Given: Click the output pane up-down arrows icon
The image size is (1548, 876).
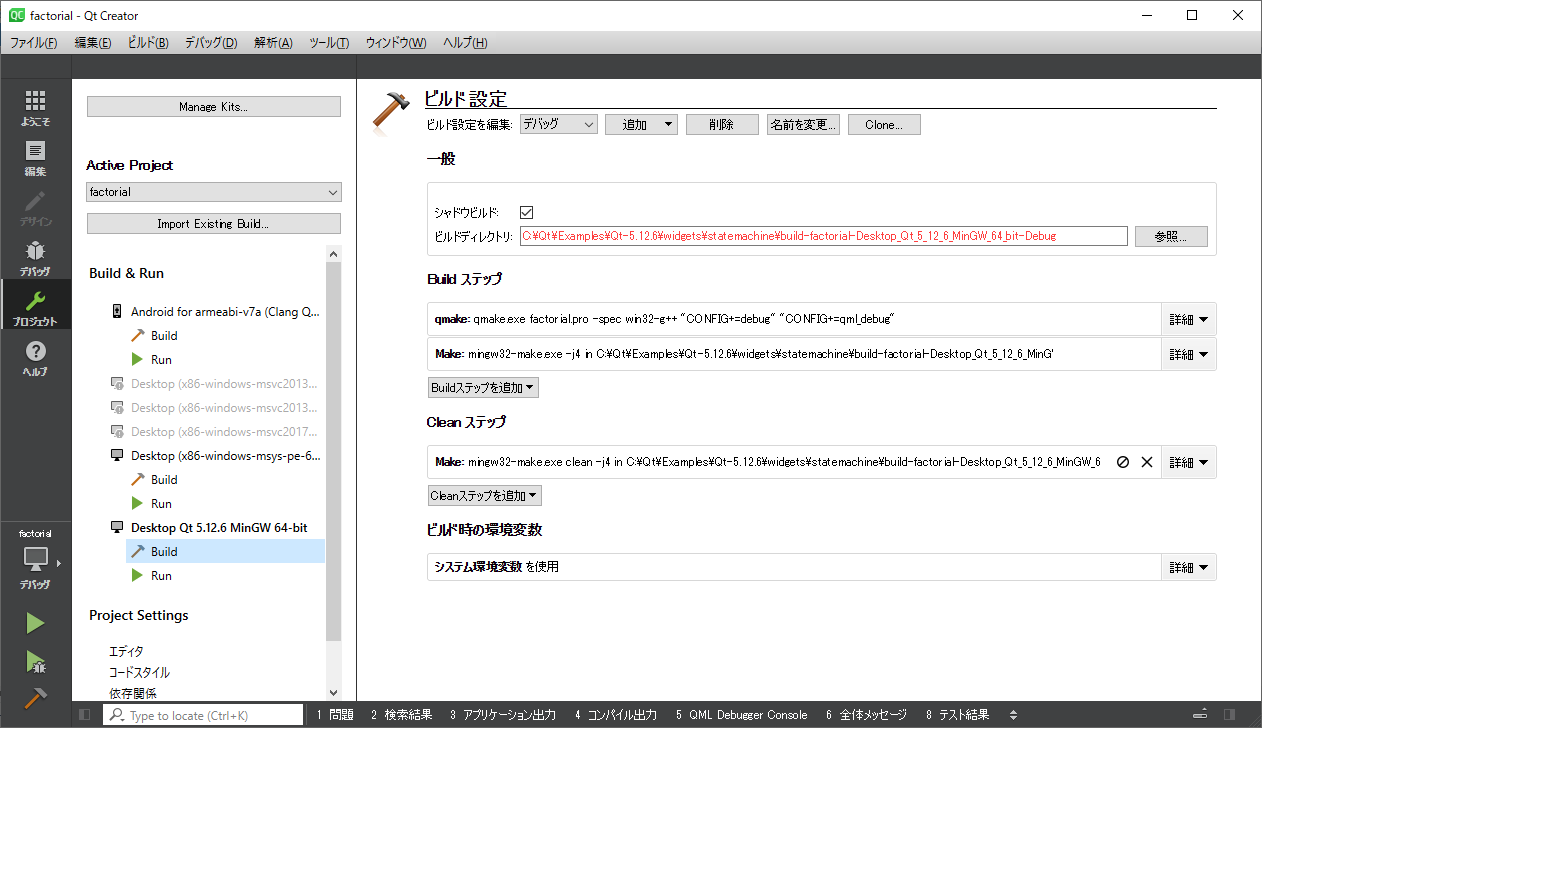Looking at the screenshot, I should pos(1013,715).
